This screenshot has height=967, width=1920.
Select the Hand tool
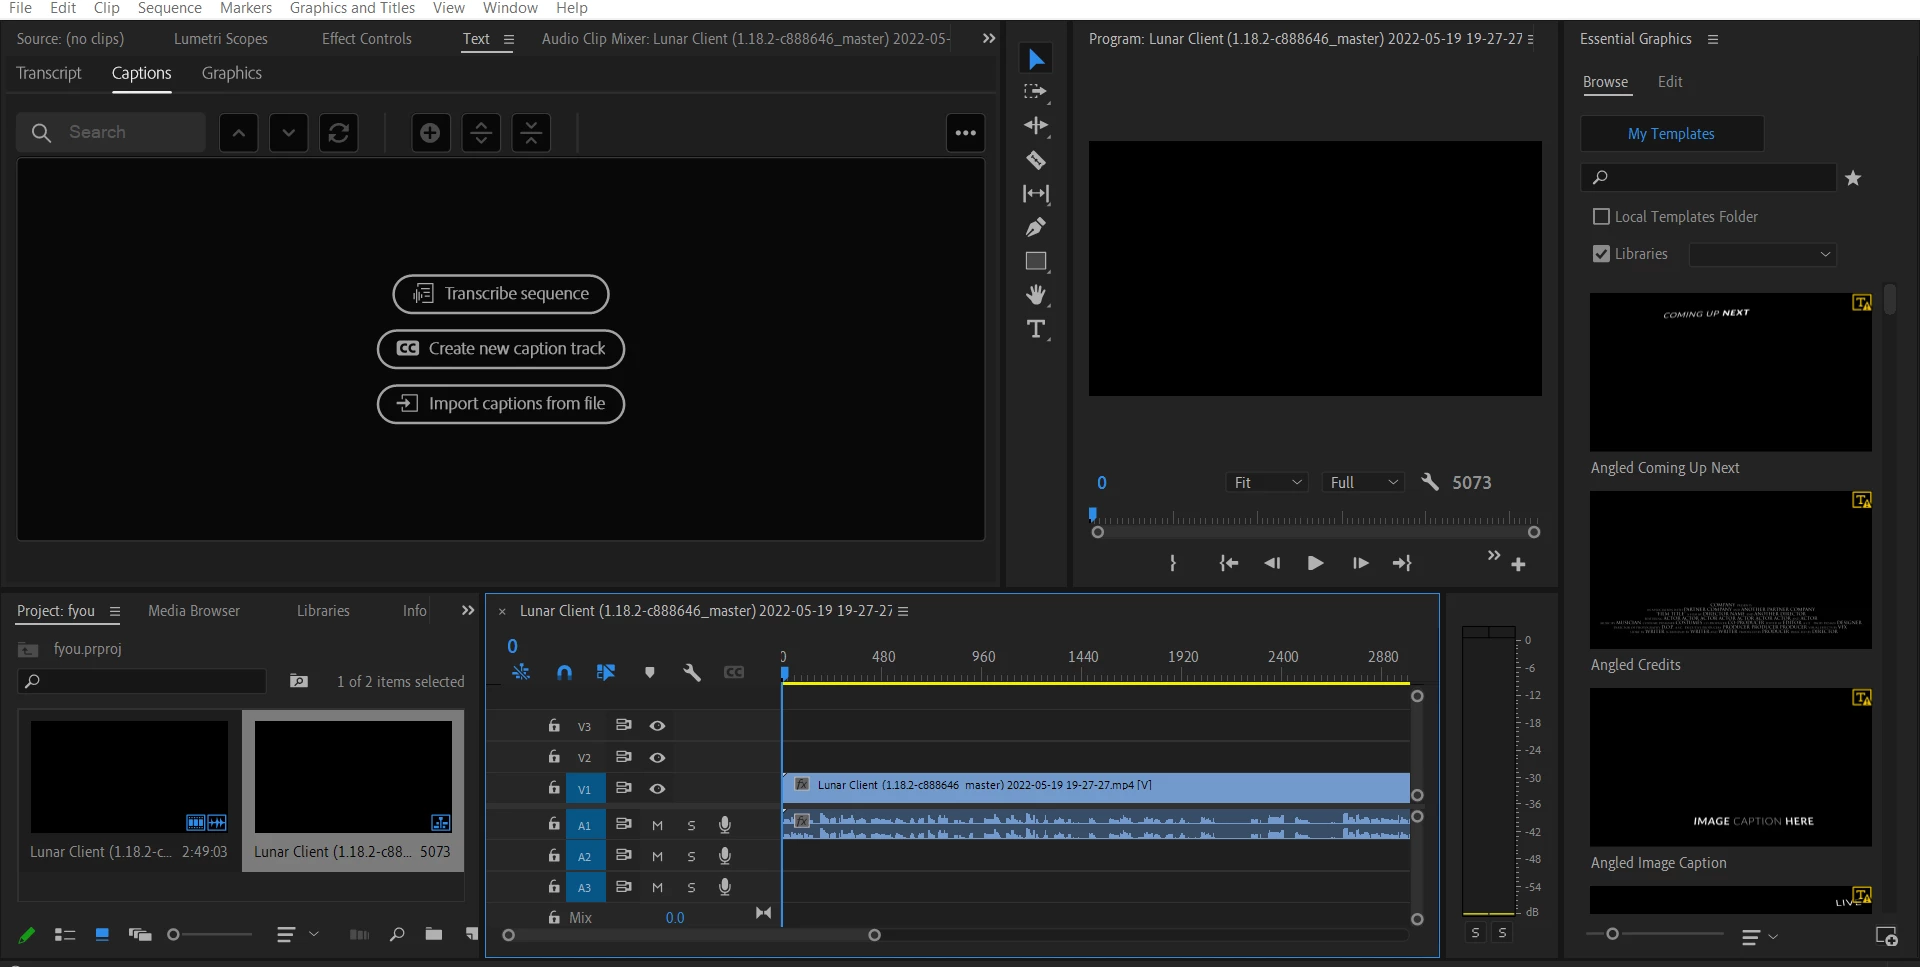(x=1036, y=295)
